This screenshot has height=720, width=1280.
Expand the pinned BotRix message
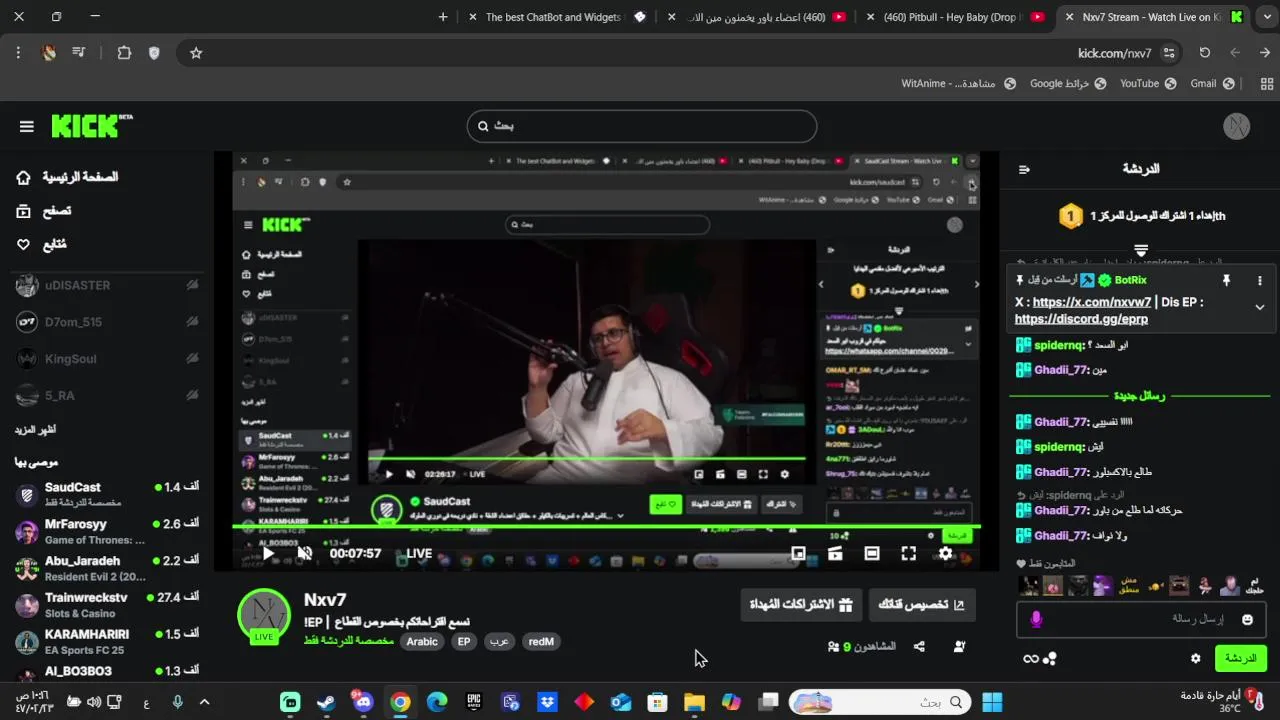[x=1260, y=307]
